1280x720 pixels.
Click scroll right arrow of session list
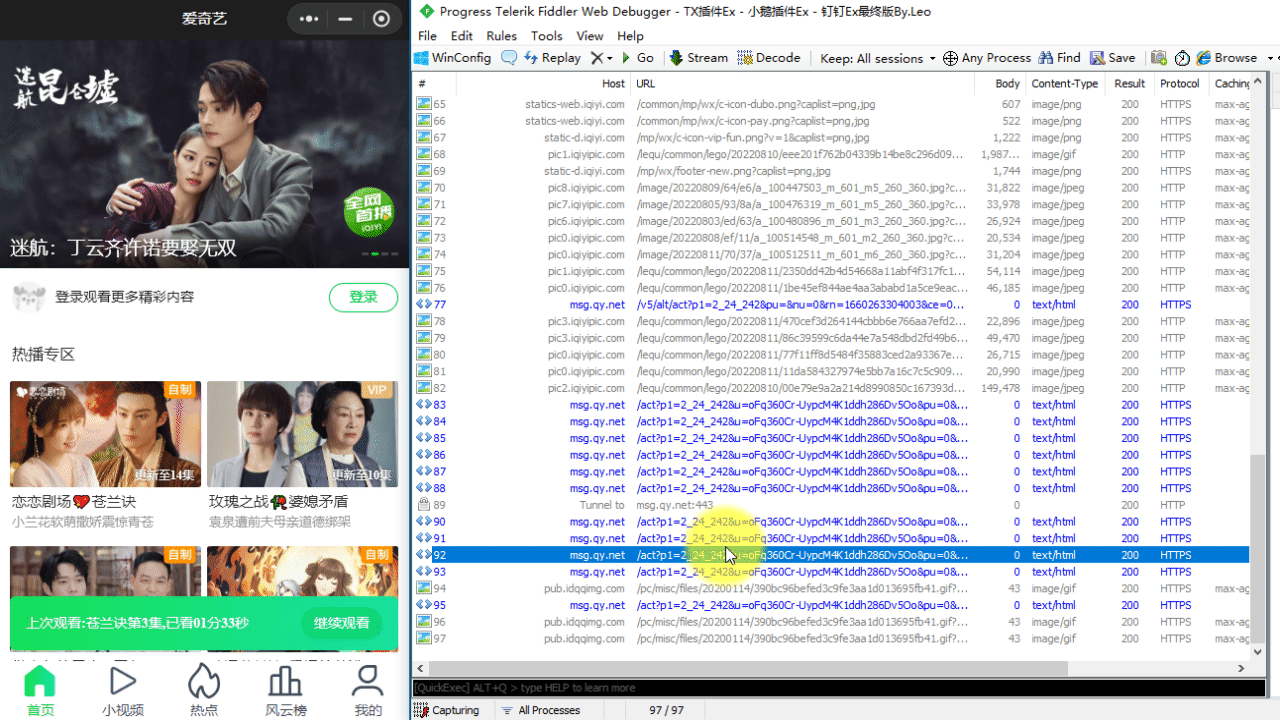[1242, 668]
